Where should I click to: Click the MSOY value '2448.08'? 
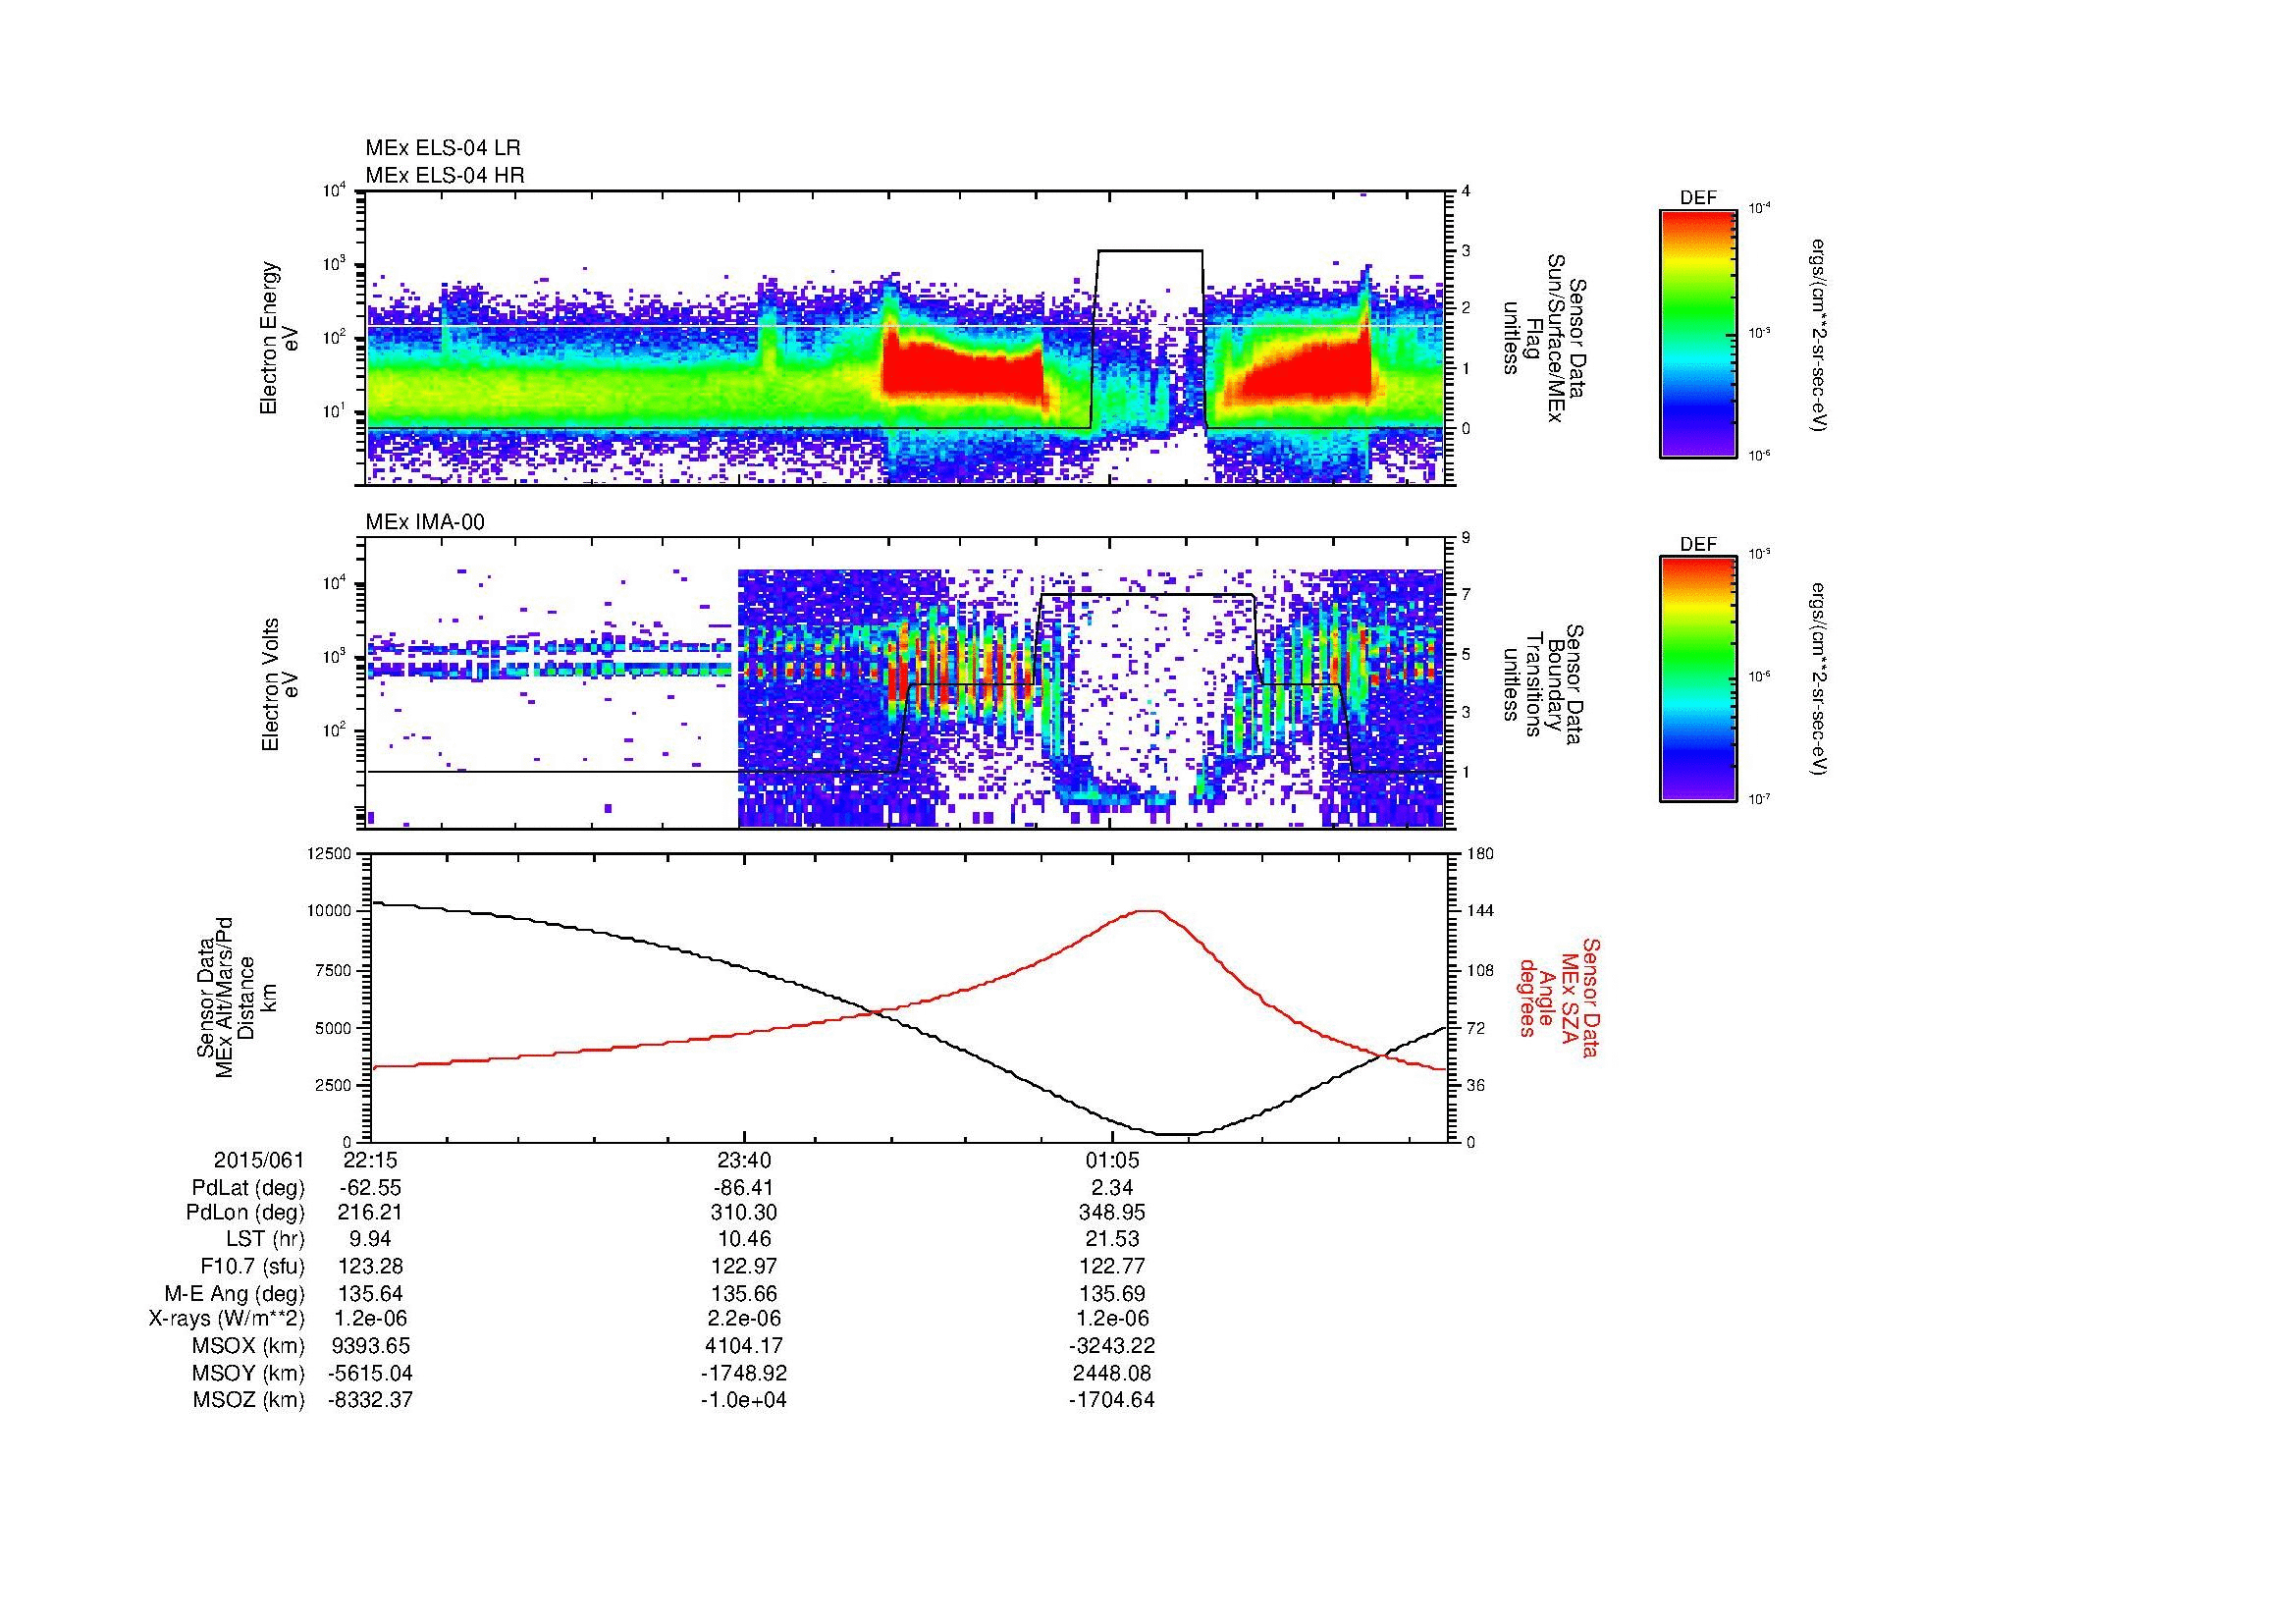tap(1111, 1373)
